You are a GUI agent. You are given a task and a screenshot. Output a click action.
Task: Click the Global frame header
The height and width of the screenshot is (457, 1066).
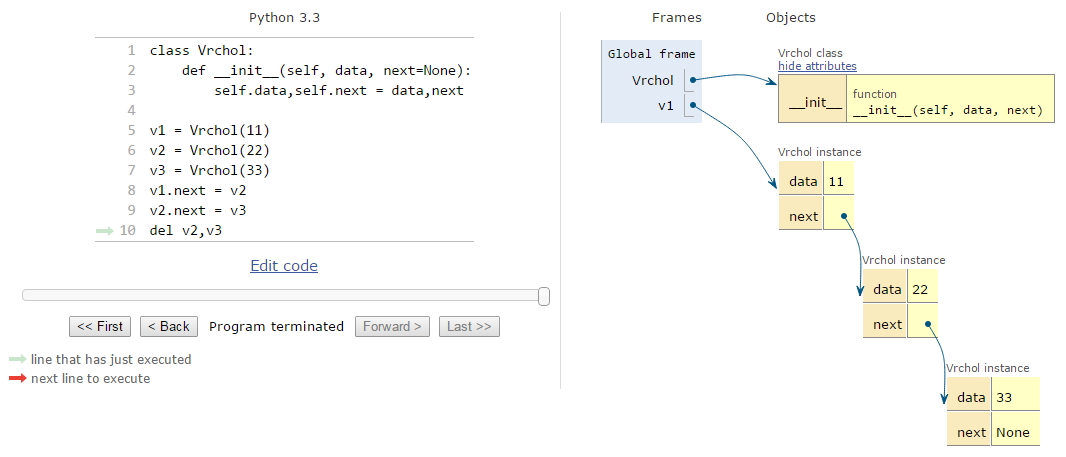pos(651,54)
